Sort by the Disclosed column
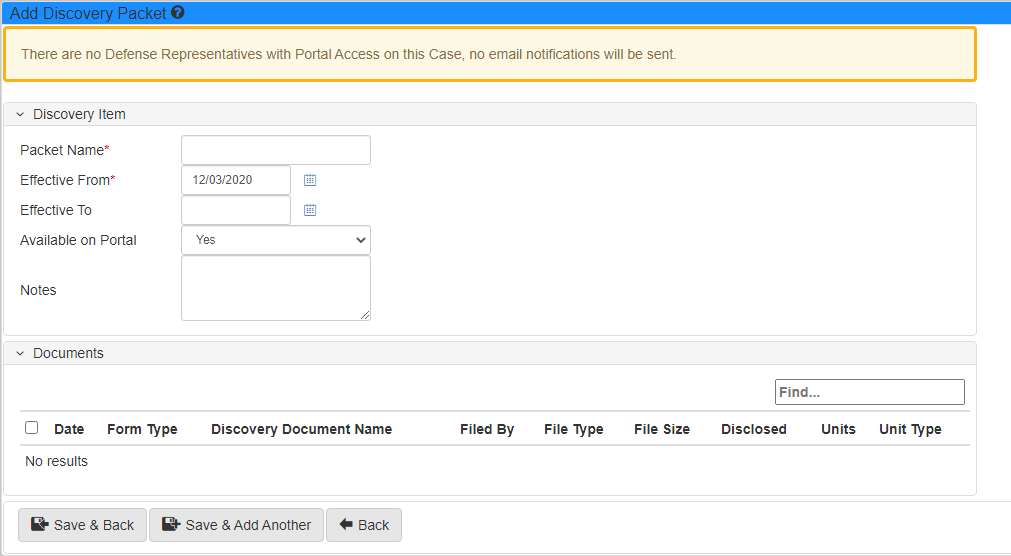This screenshot has width=1011, height=556. click(754, 429)
